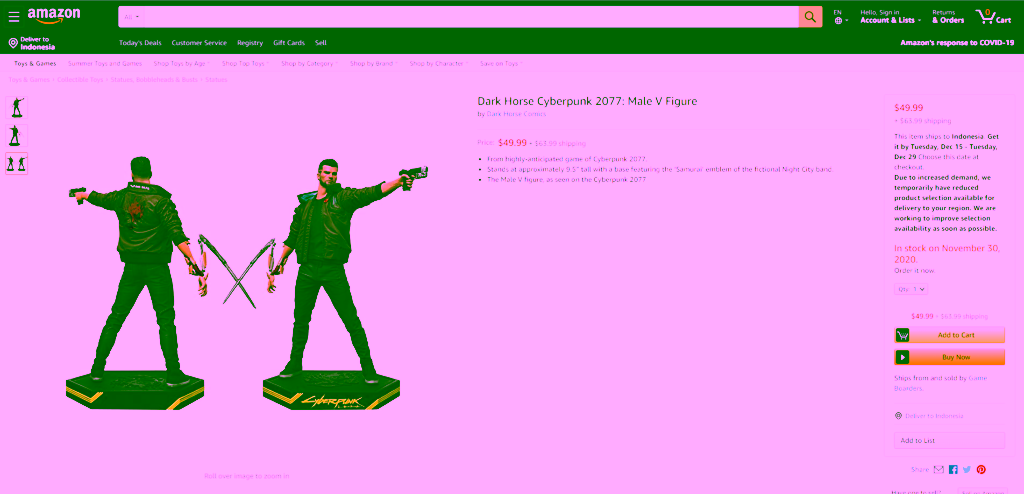Click the Add to Cart button
The image size is (1024, 494).
pyautogui.click(x=949, y=335)
